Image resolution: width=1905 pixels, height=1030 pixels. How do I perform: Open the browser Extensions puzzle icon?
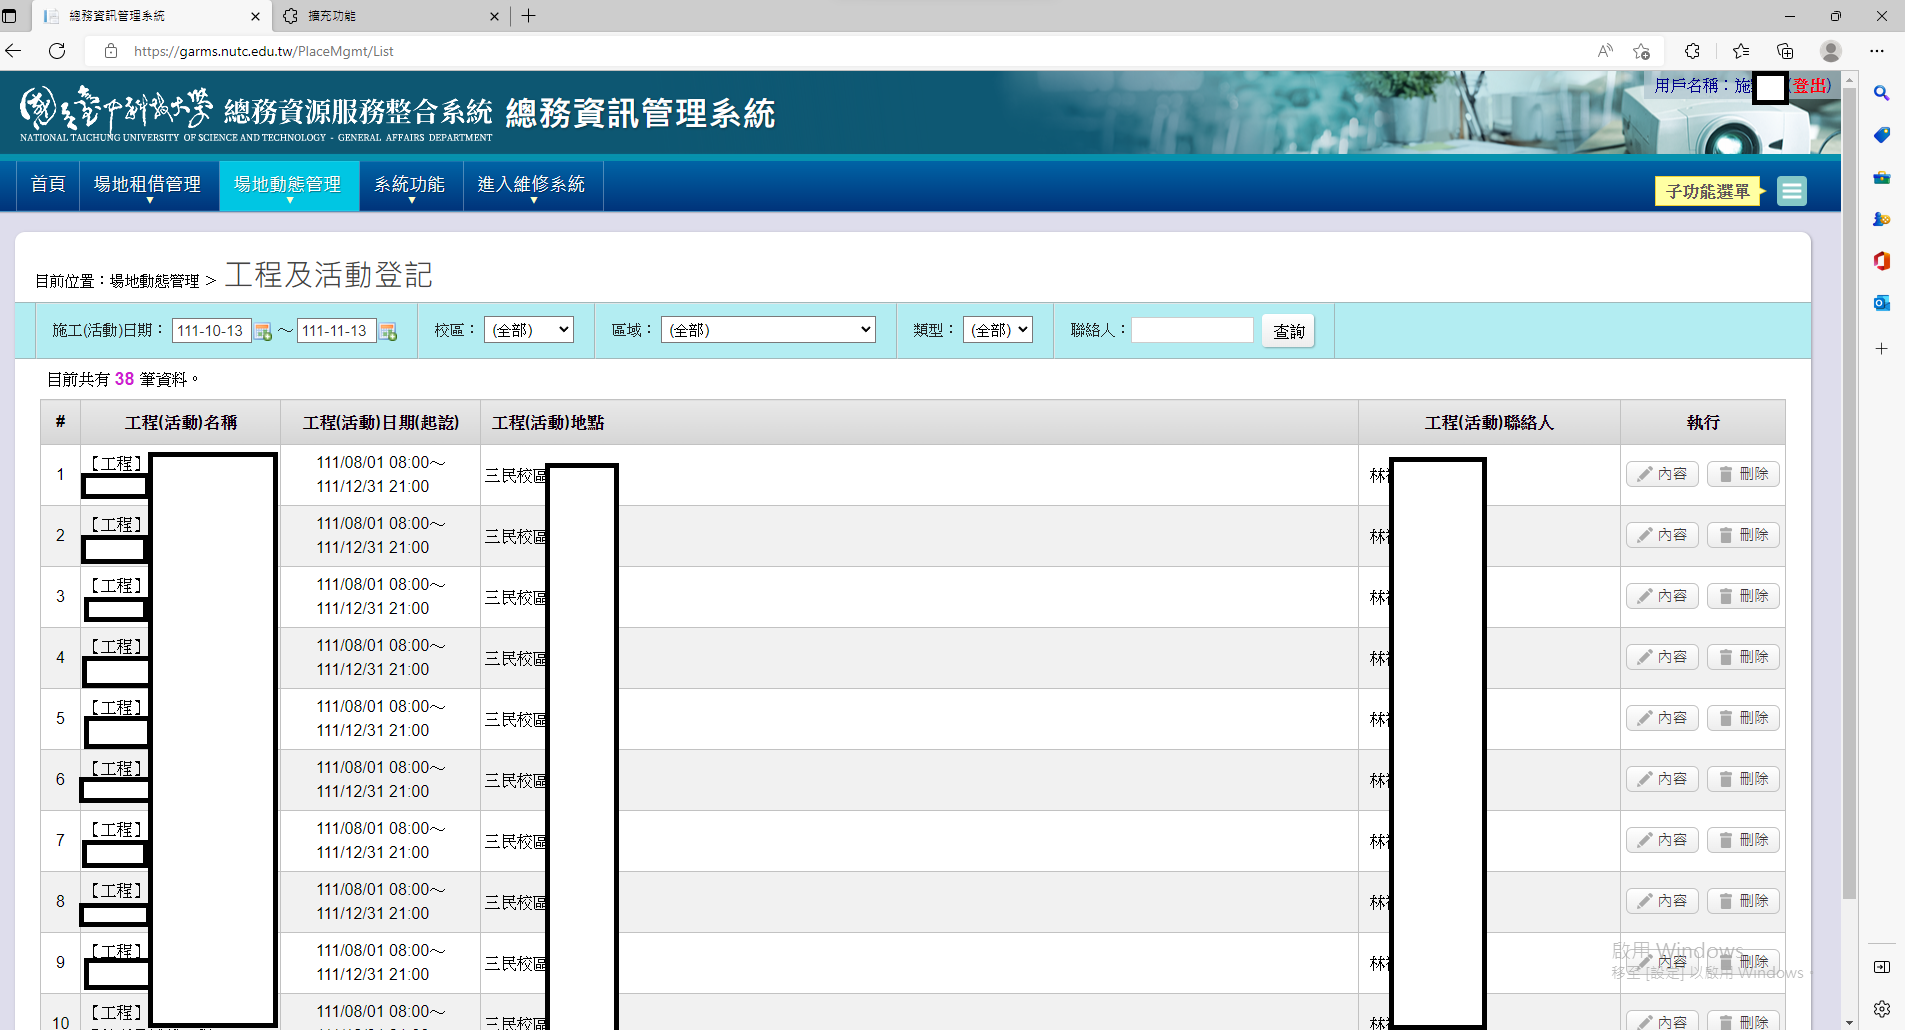(1692, 51)
